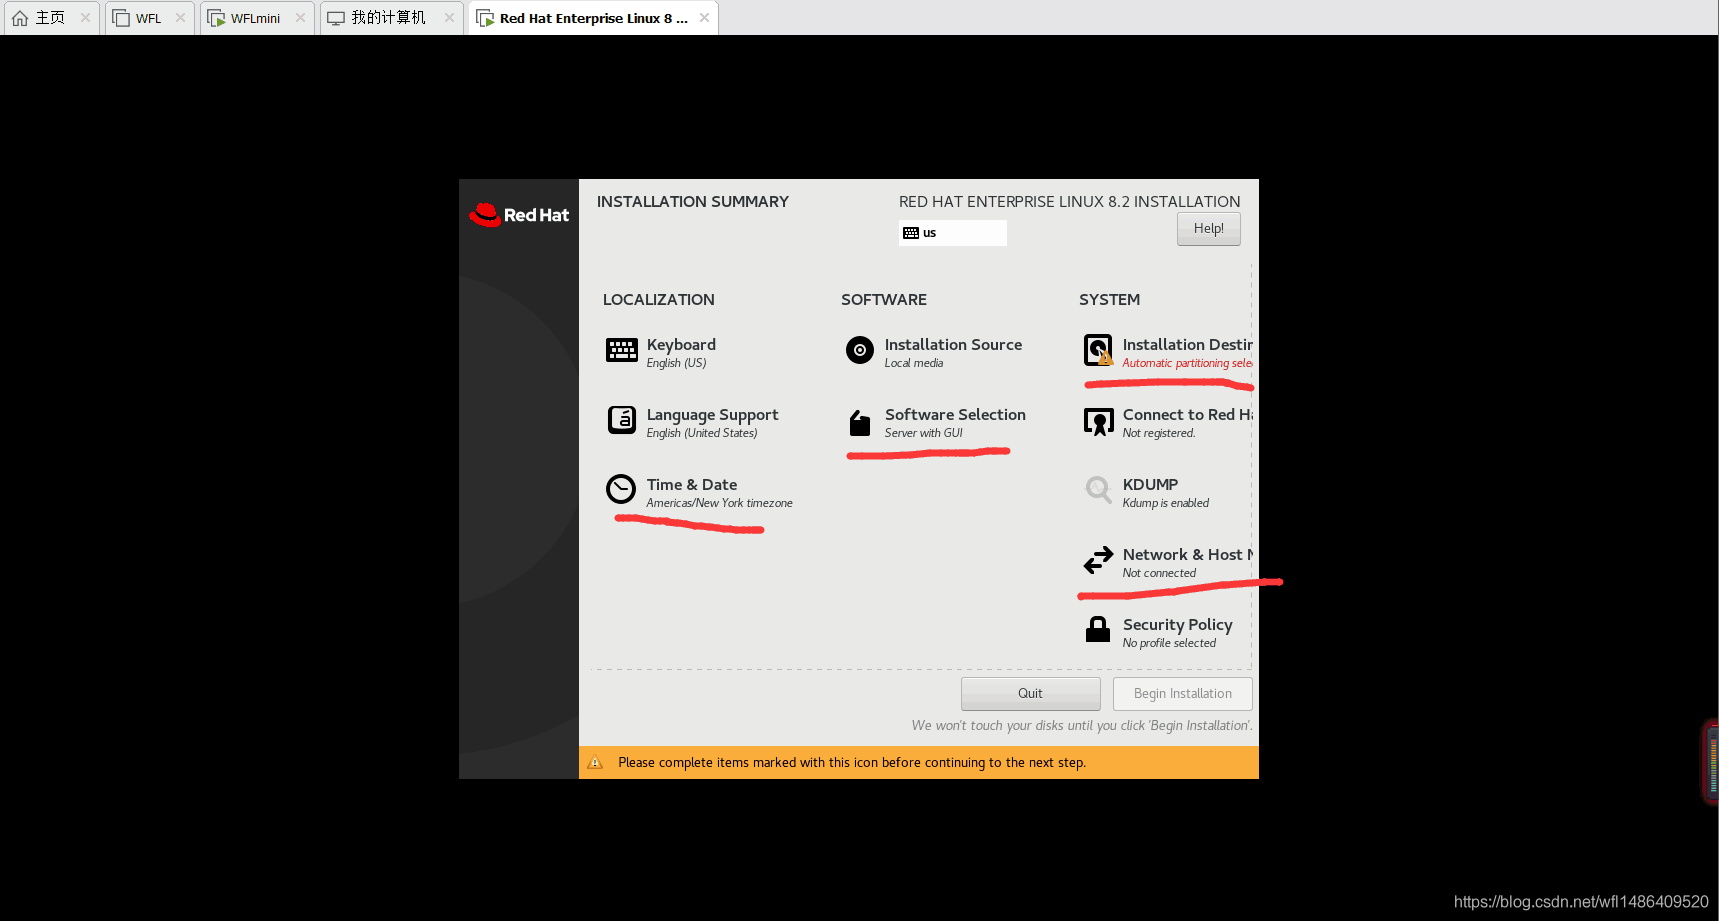
Task: Open Network & Host Name label
Action: click(1187, 554)
